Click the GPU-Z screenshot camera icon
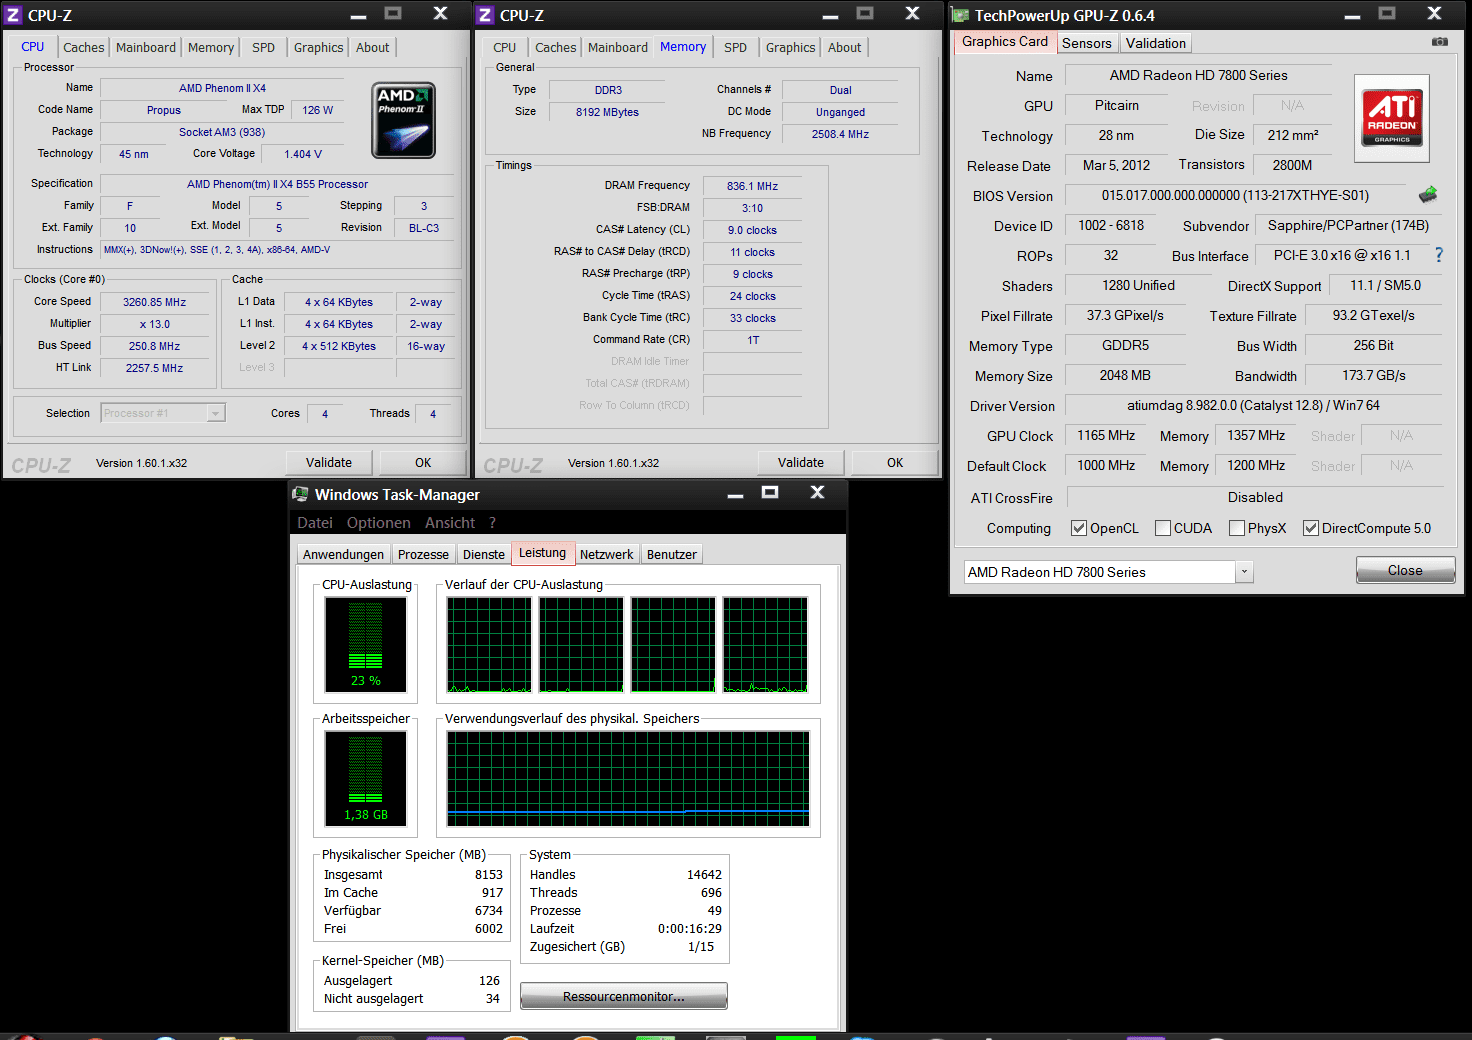The image size is (1472, 1040). (x=1439, y=42)
